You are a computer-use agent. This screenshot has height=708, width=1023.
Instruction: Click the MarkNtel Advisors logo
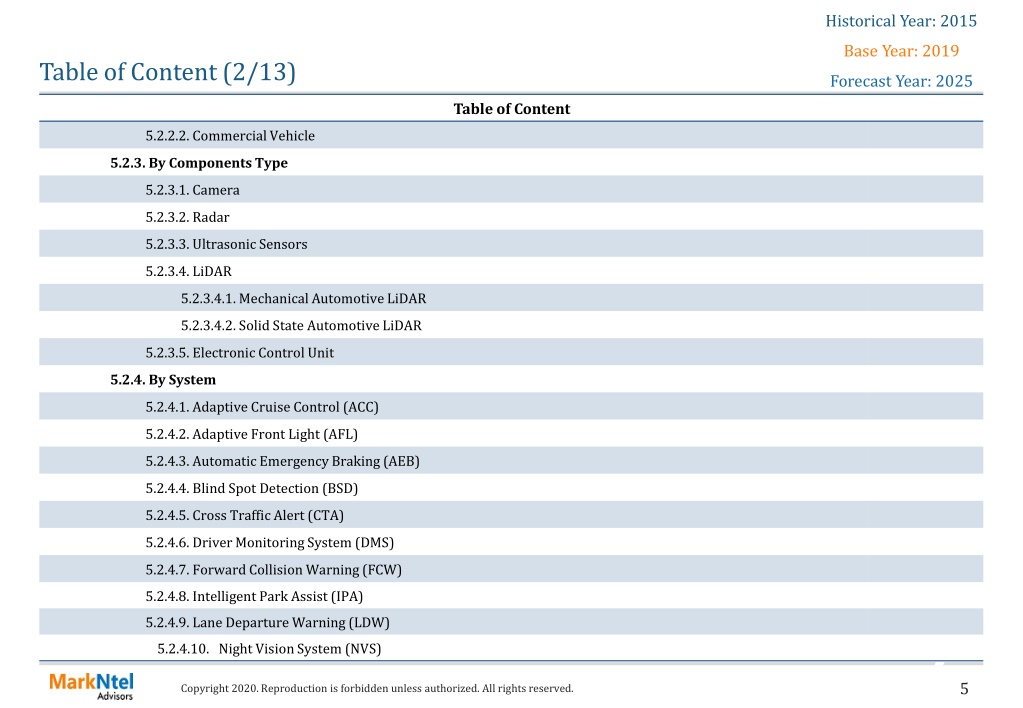tap(91, 686)
